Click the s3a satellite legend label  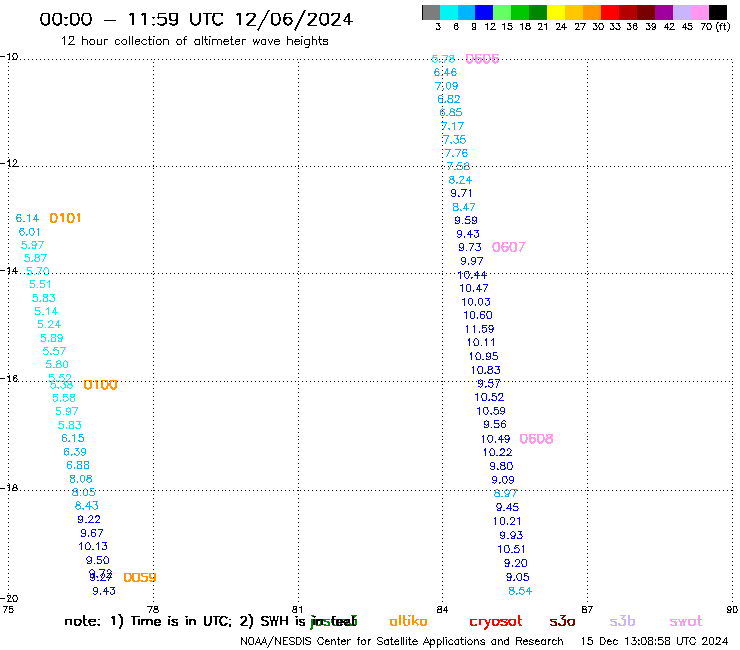click(x=562, y=621)
